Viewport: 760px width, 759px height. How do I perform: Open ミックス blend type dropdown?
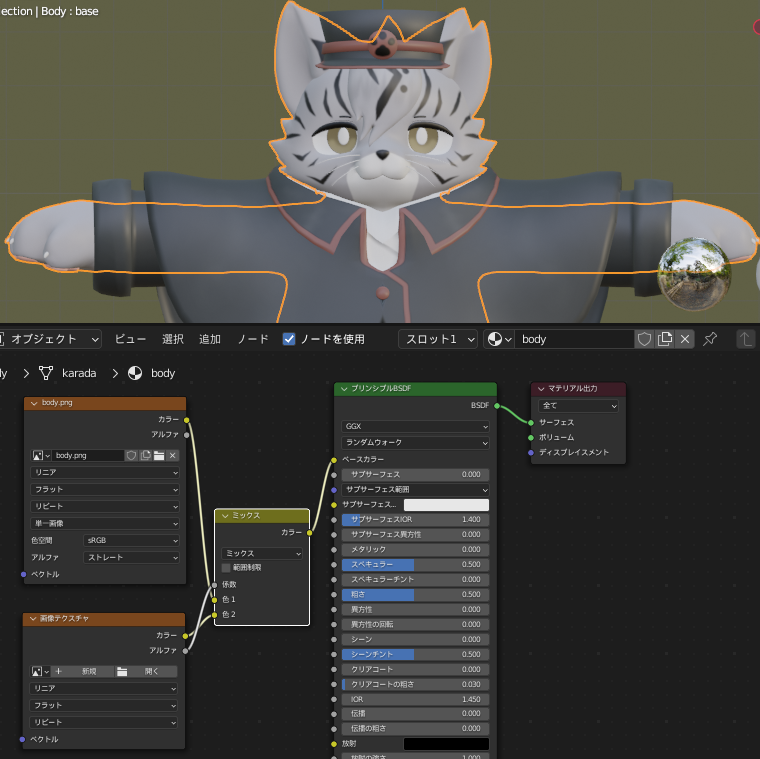(x=262, y=553)
